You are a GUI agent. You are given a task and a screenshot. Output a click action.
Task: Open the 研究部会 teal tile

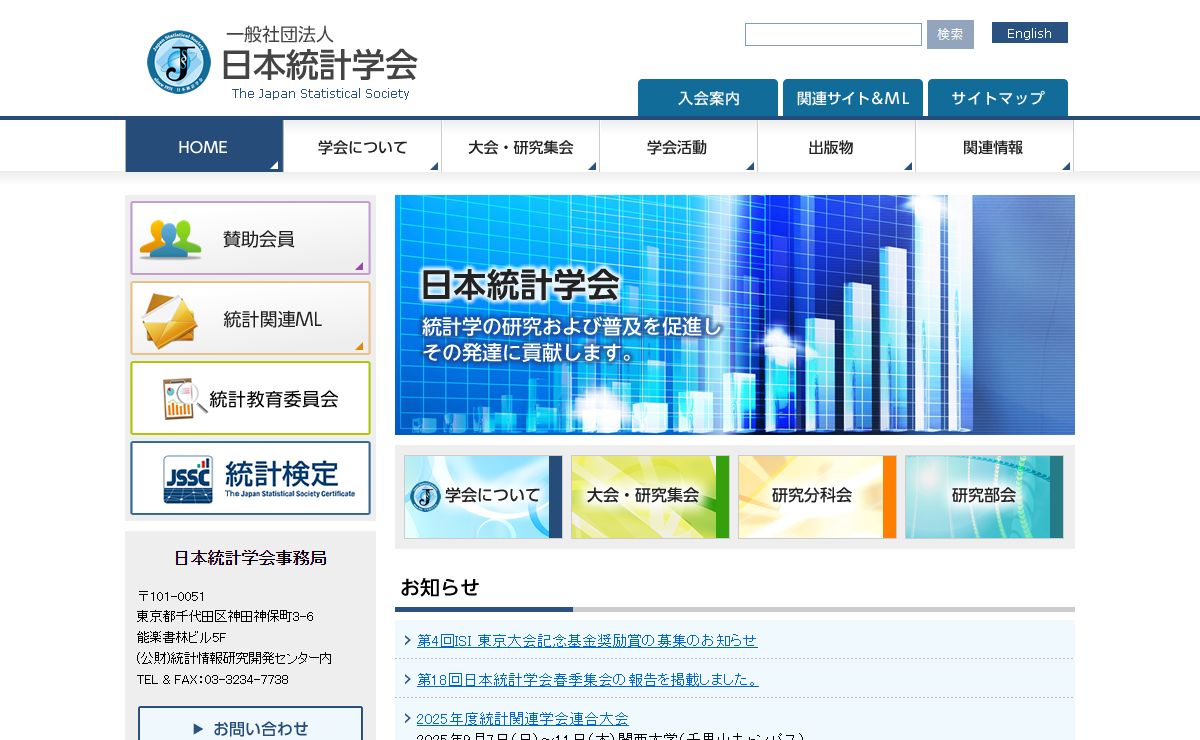pyautogui.click(x=984, y=497)
